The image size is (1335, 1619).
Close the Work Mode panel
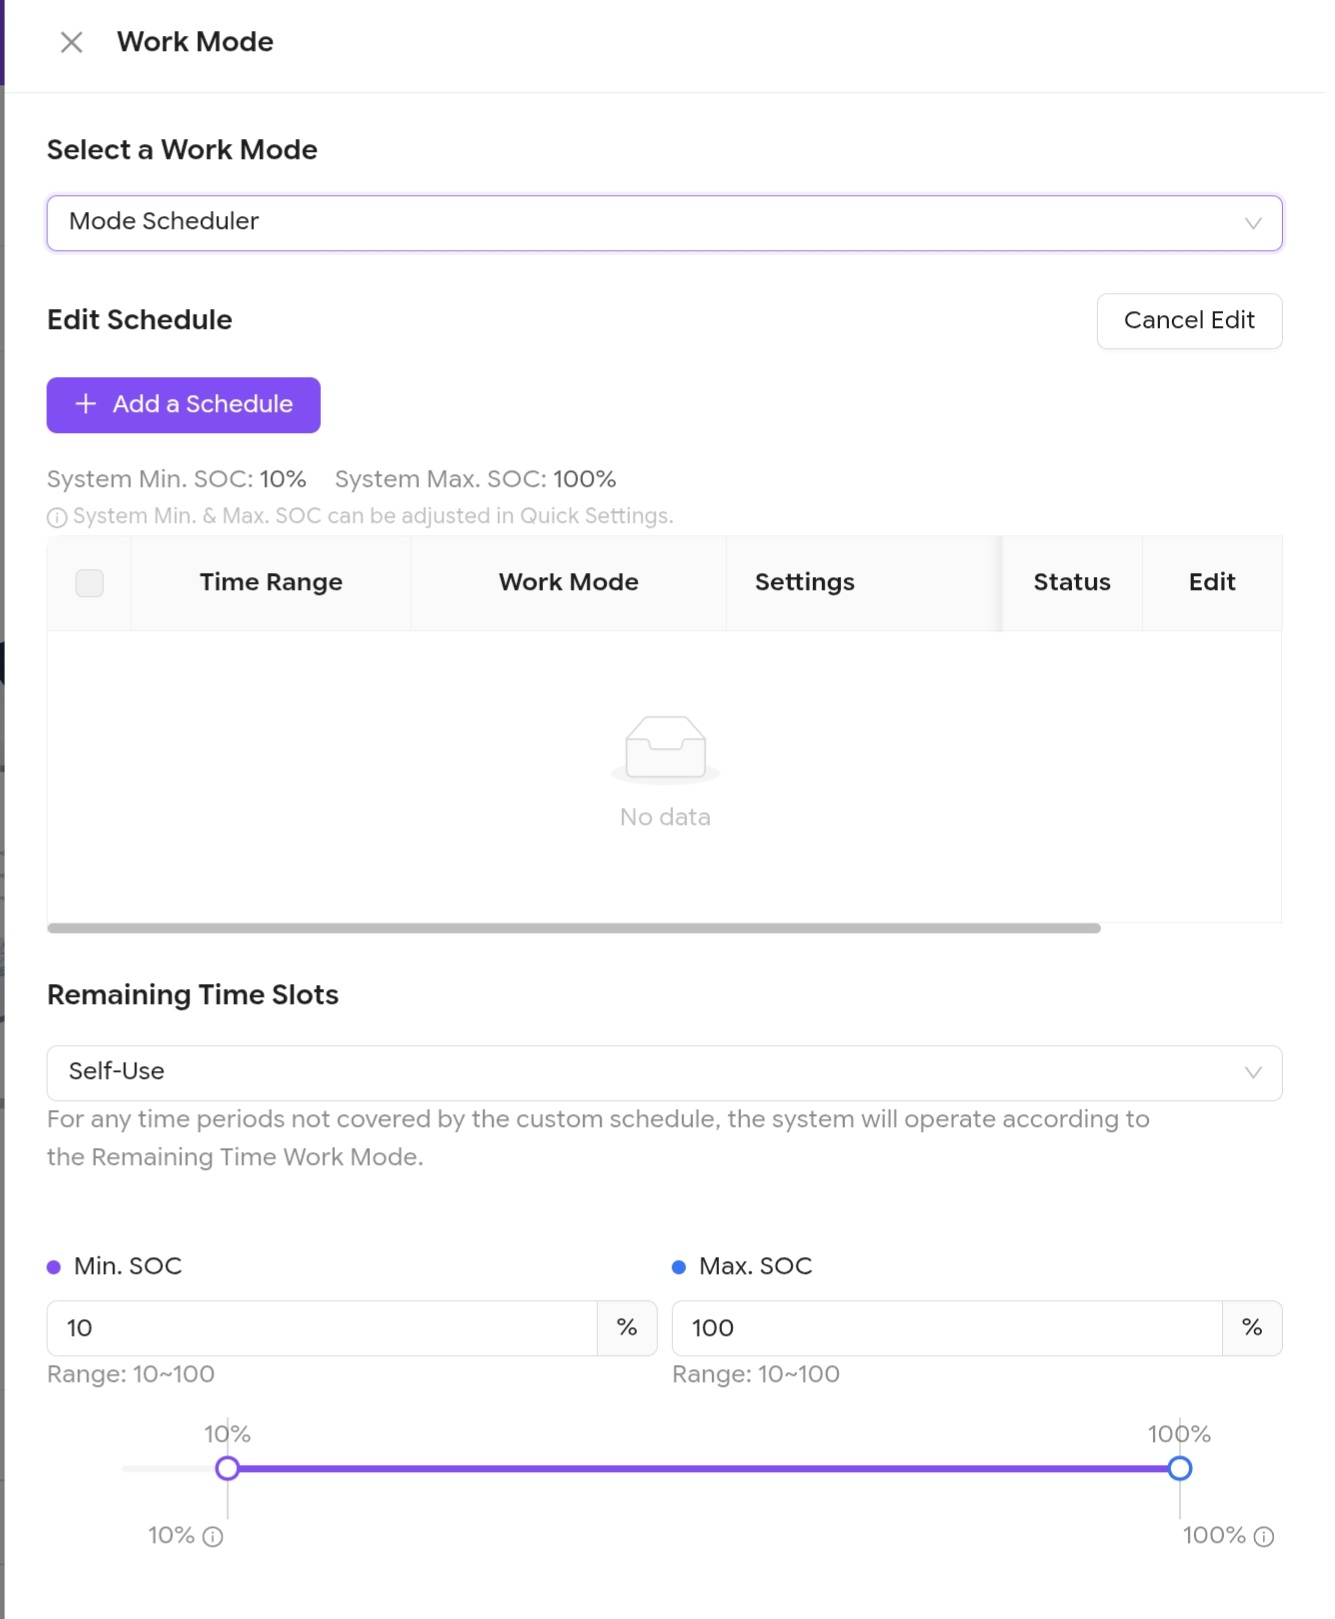tap(71, 42)
